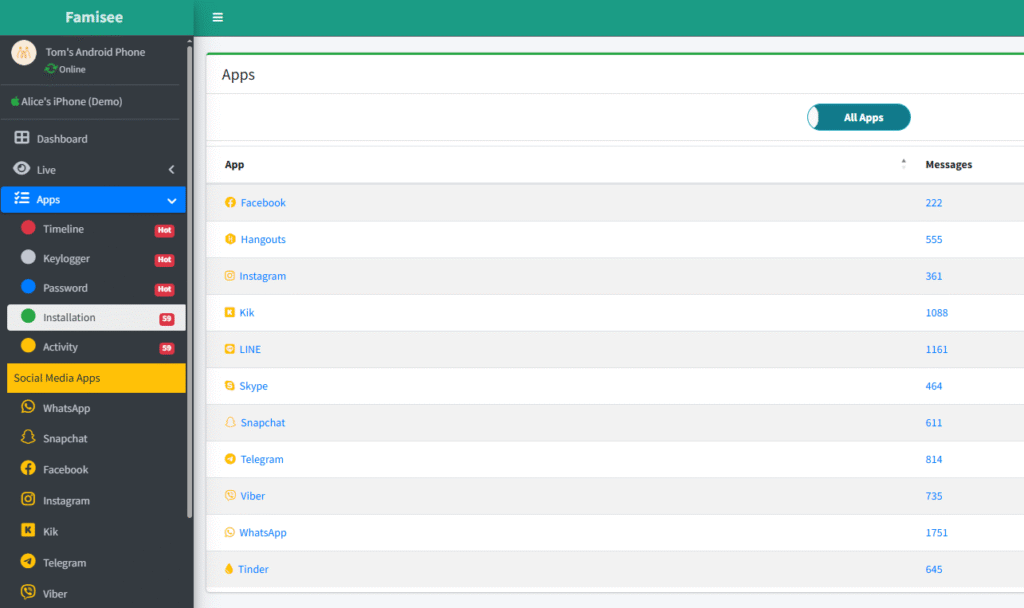The width and height of the screenshot is (1024, 608).
Task: Click the Skype icon in the apps table
Action: 230,385
